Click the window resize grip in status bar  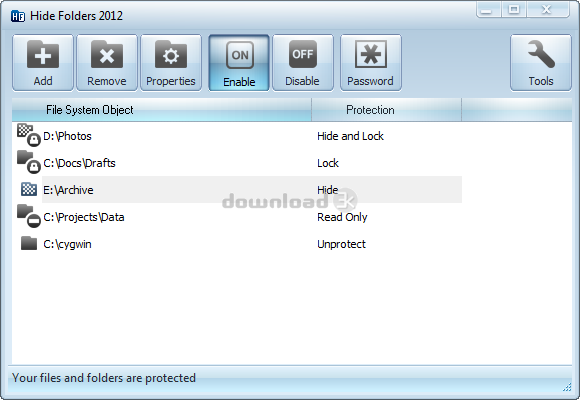(x=567, y=387)
